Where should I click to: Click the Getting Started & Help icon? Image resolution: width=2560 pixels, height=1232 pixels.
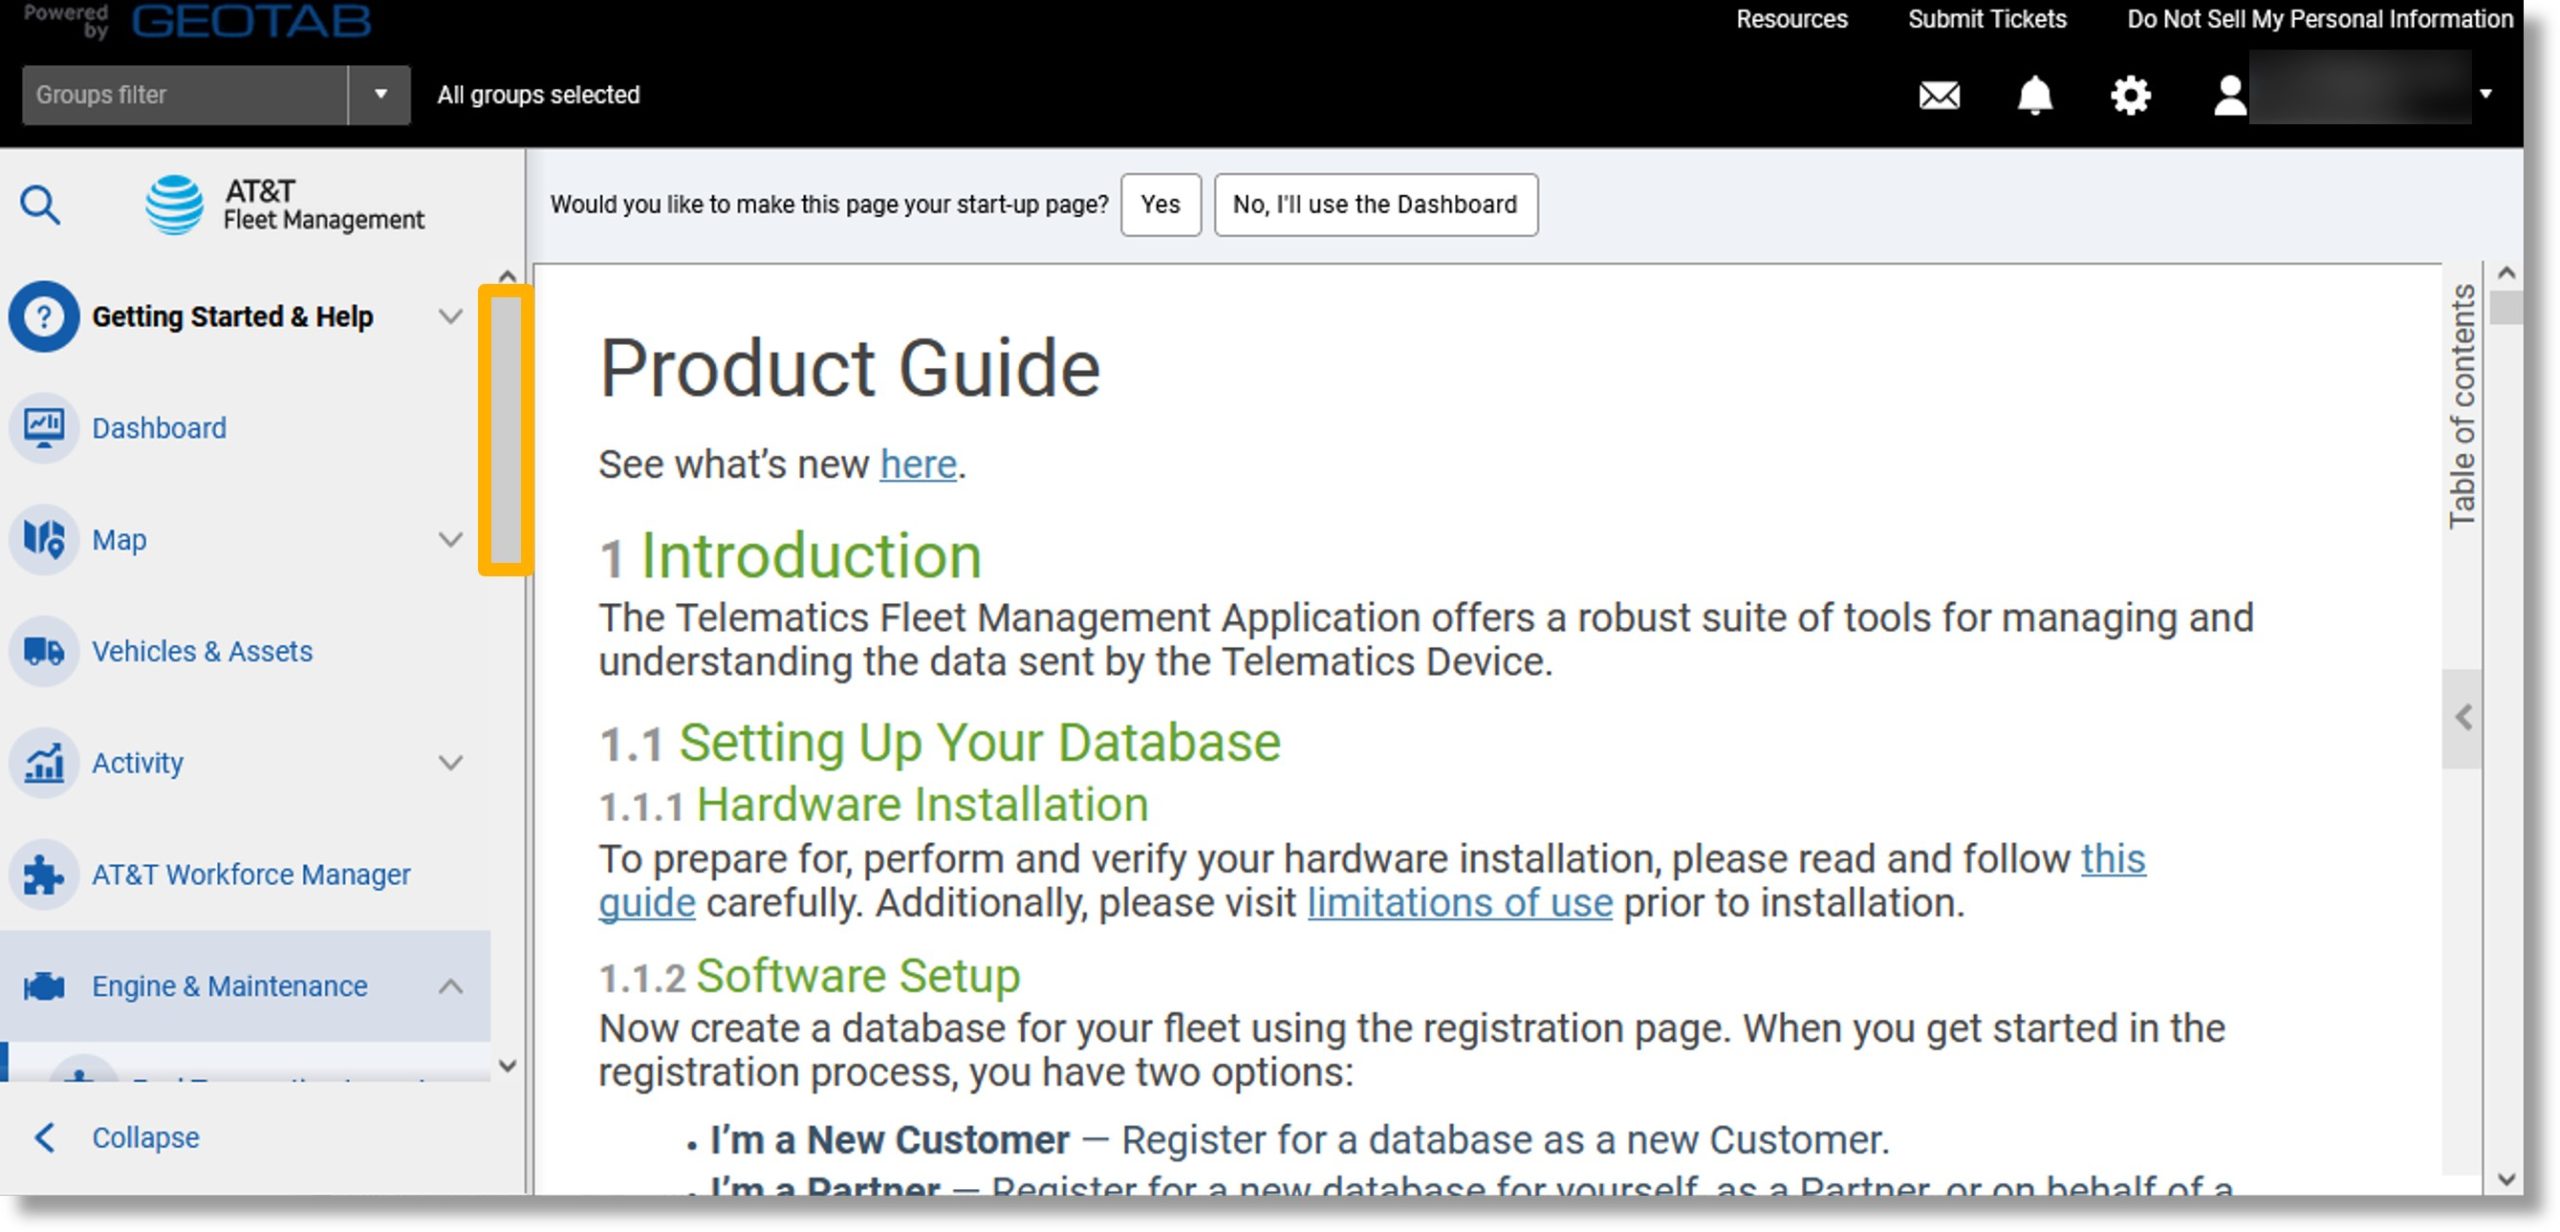coord(44,317)
